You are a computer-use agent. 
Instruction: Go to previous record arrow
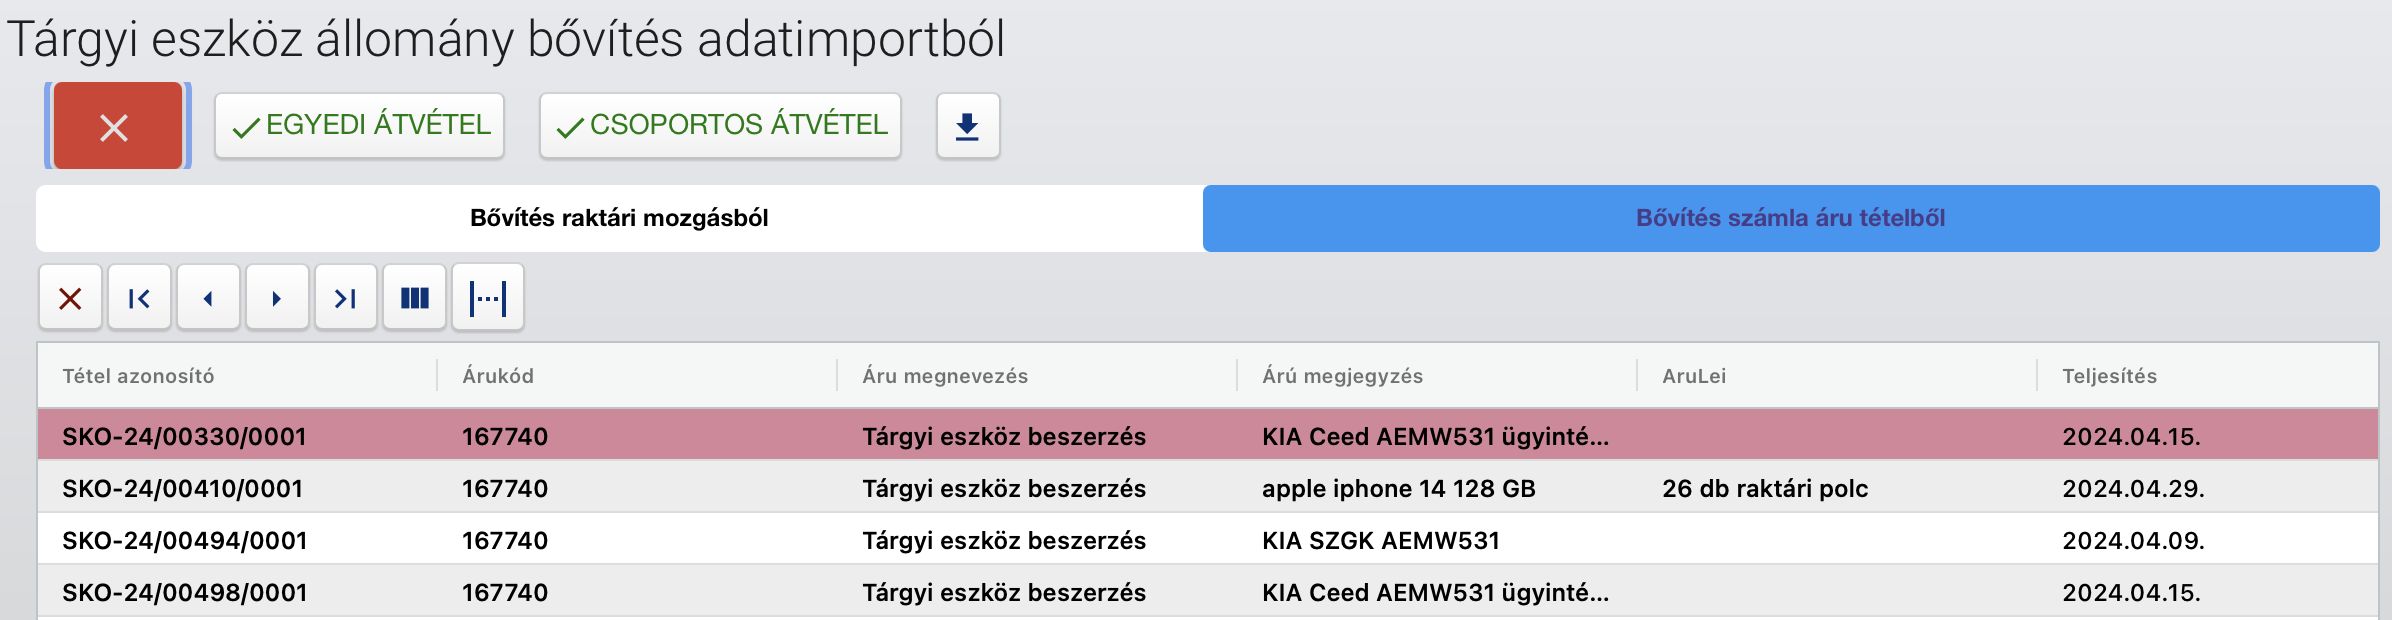(208, 297)
